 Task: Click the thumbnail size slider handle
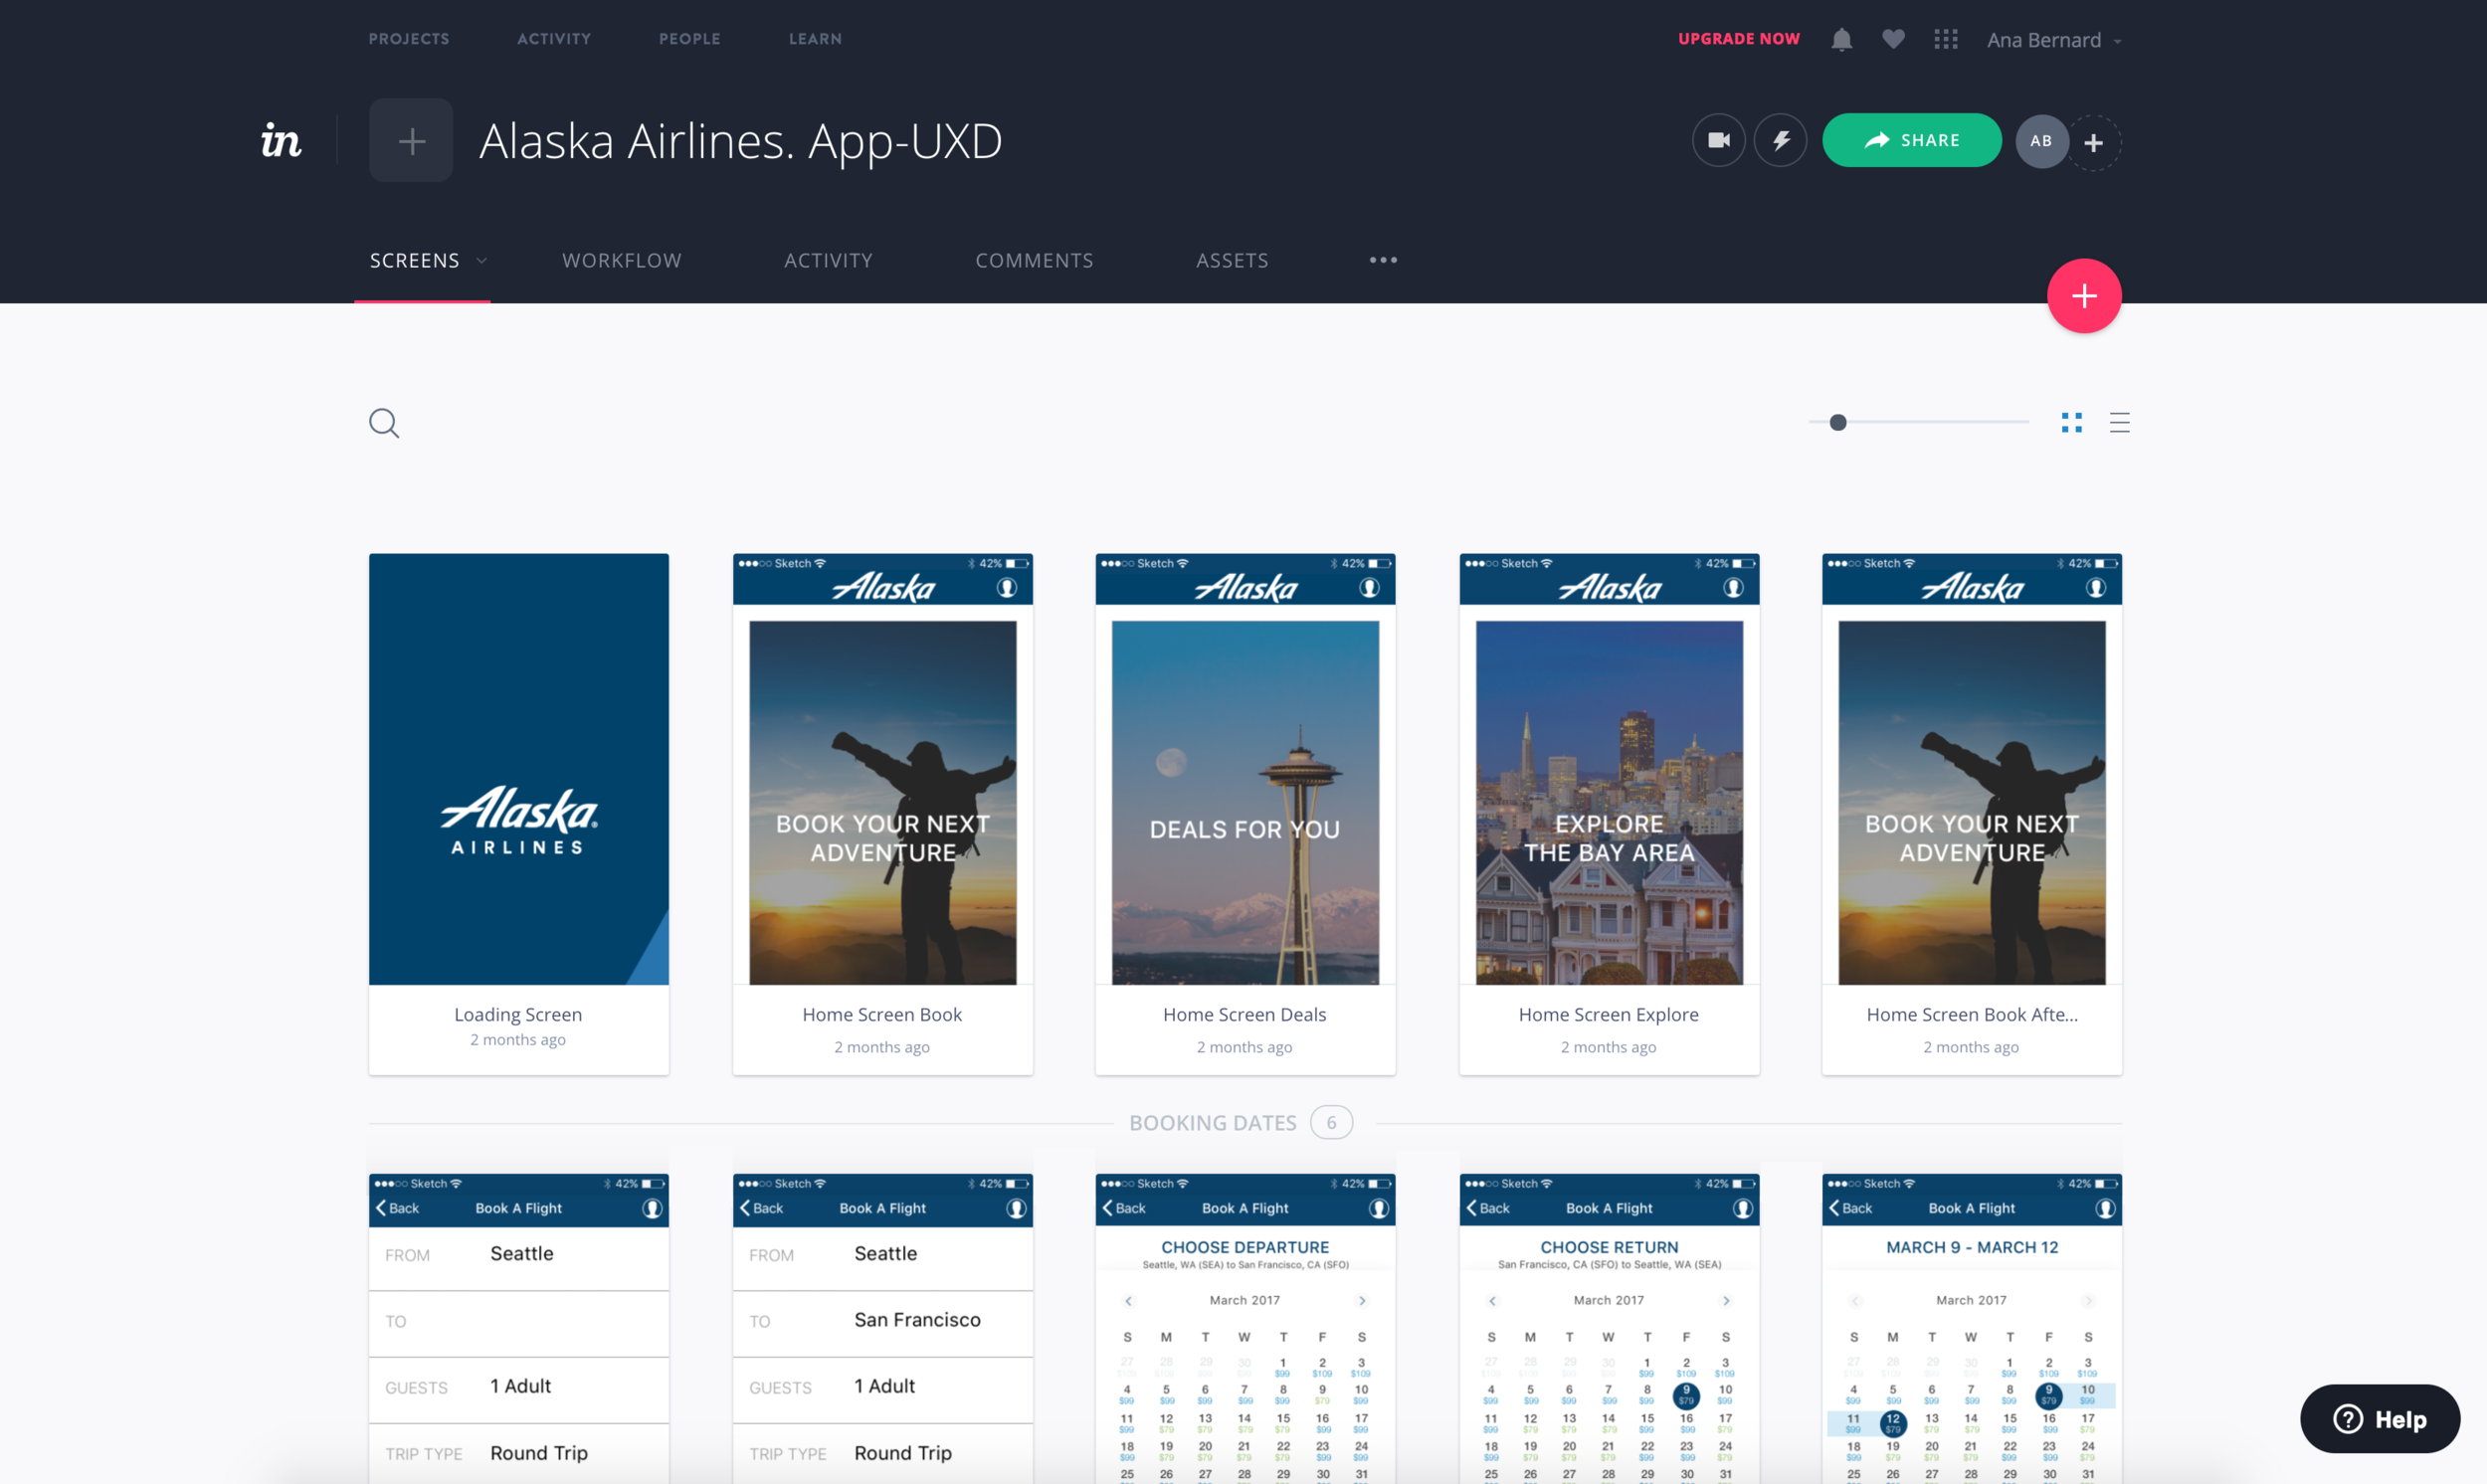(1837, 423)
